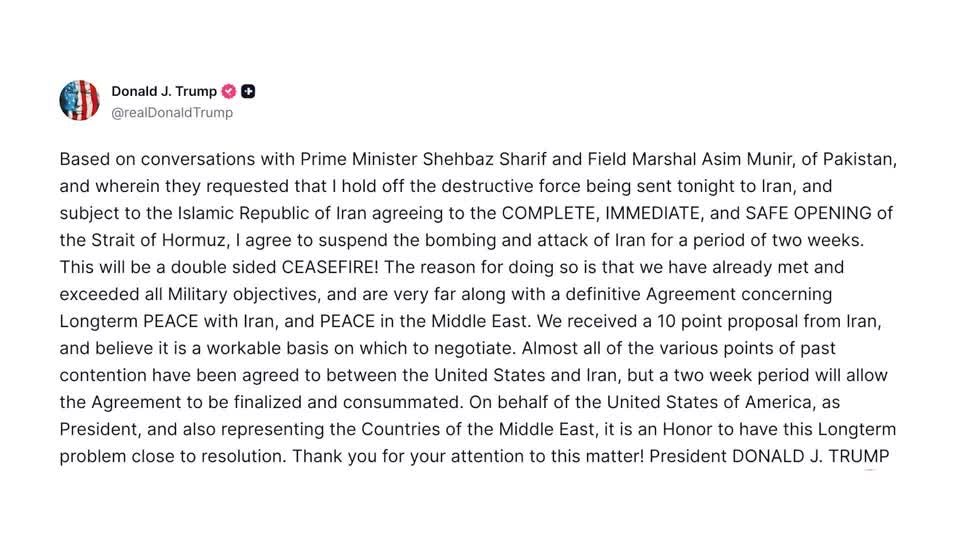Open the Donald J. Trump display name
Viewport: 960px width, 540px height.
pos(164,91)
